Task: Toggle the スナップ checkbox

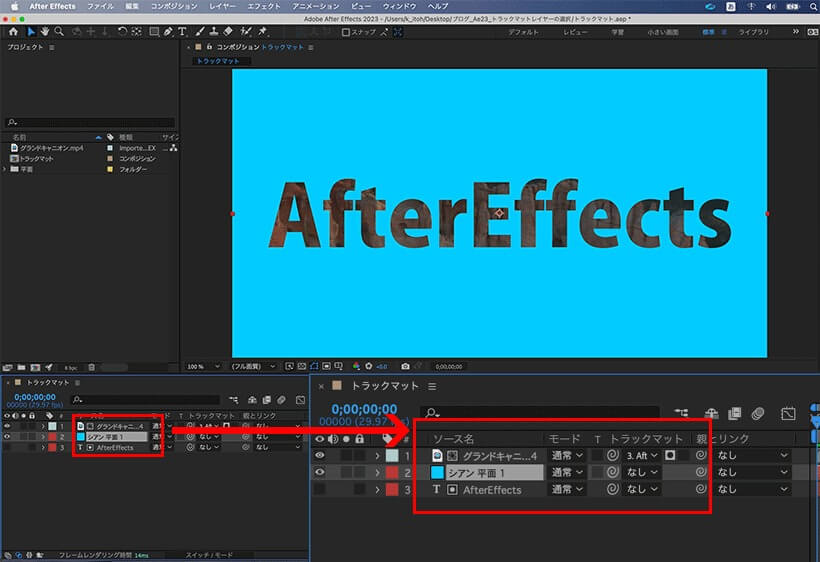Action: (x=346, y=32)
